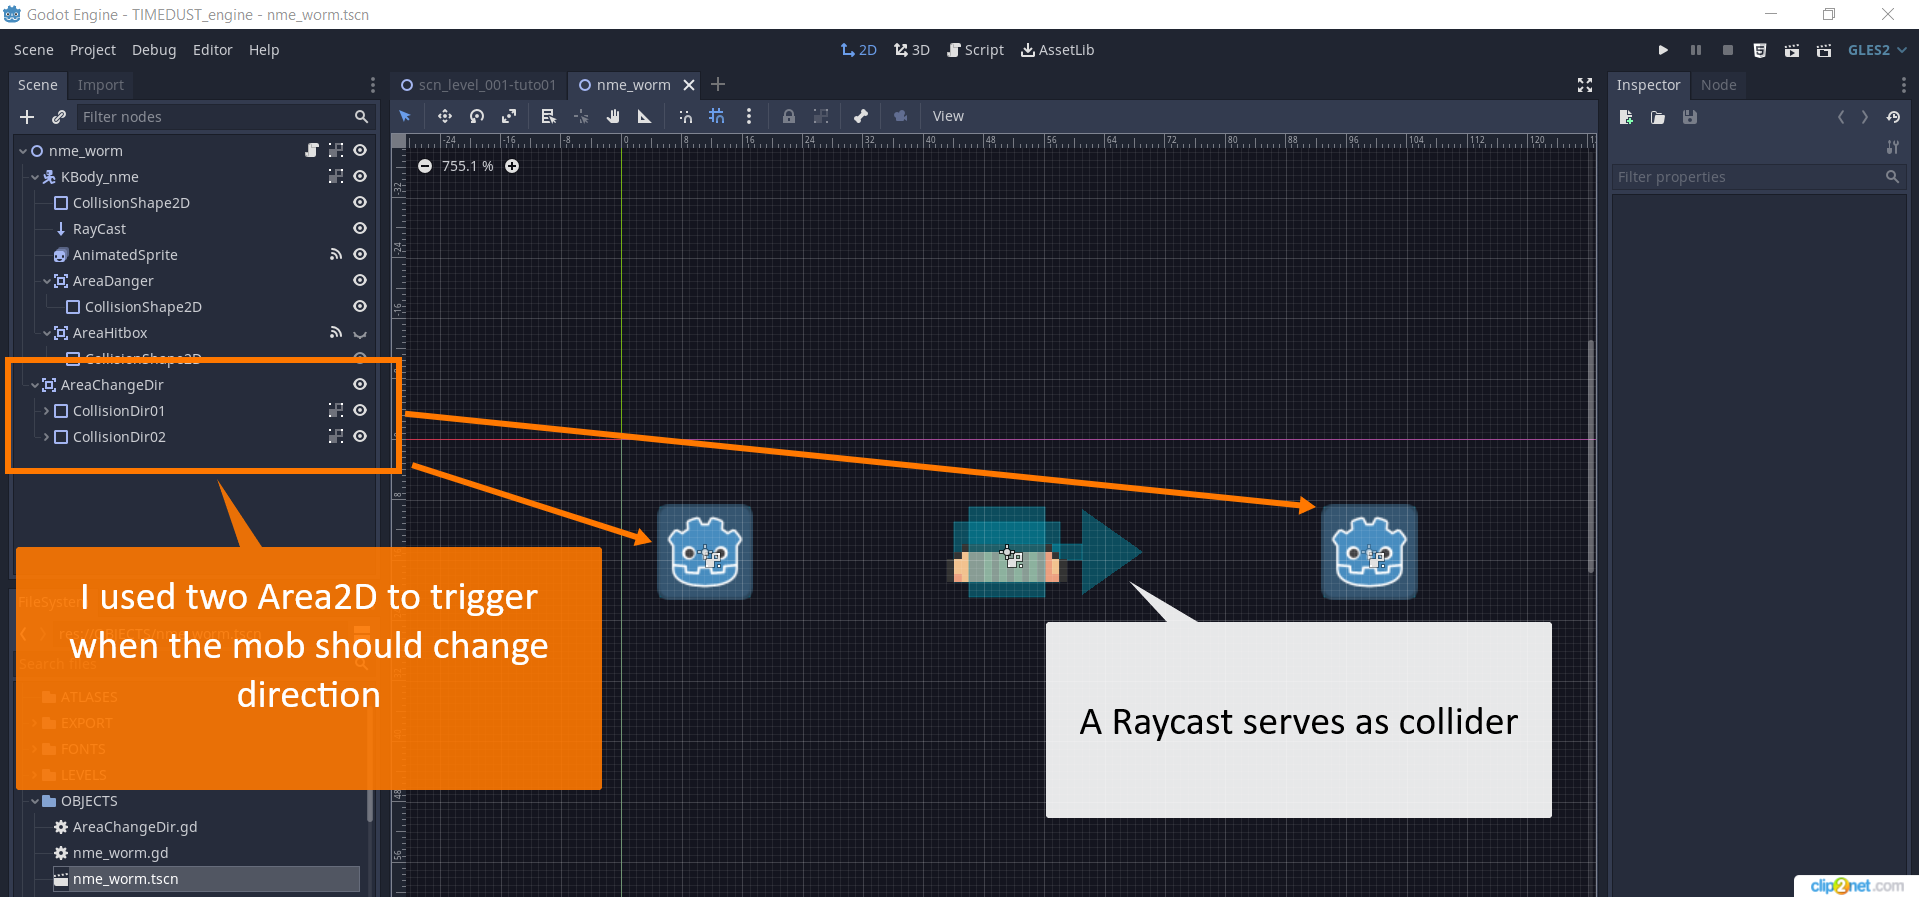Screen dimensions: 1919x897
Task: Open skeleton bone options icon
Action: (861, 116)
